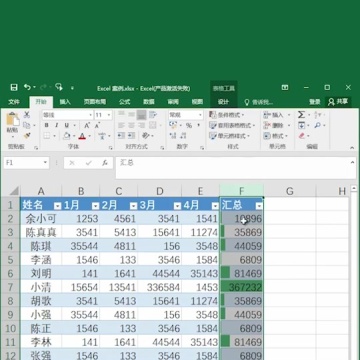Open 单元格样式 cell styles
The height and width of the screenshot is (360, 360).
point(230,136)
